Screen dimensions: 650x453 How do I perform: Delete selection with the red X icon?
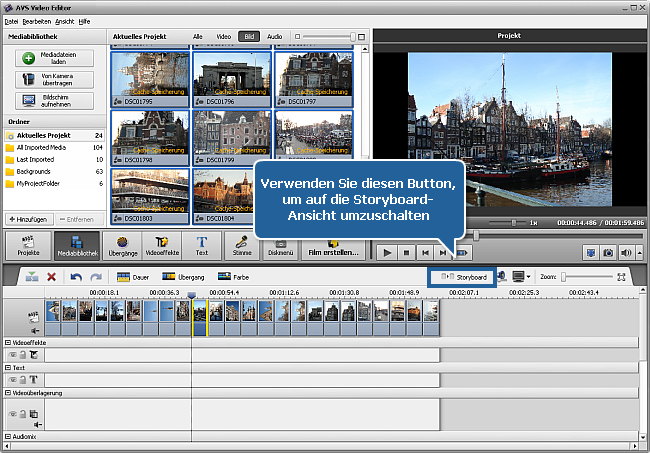[x=51, y=276]
